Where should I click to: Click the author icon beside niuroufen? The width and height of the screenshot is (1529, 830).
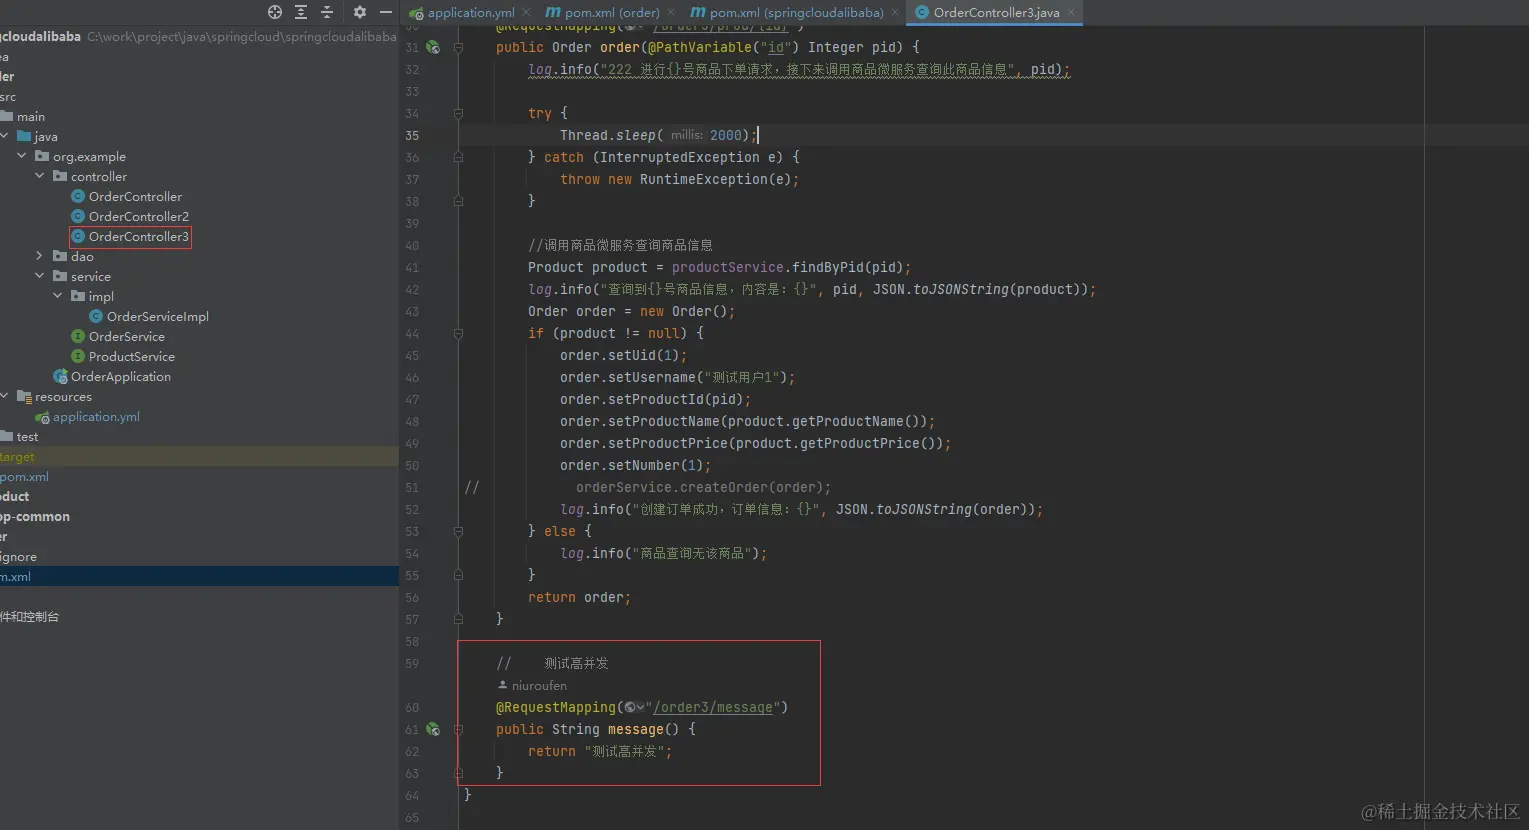(x=502, y=686)
